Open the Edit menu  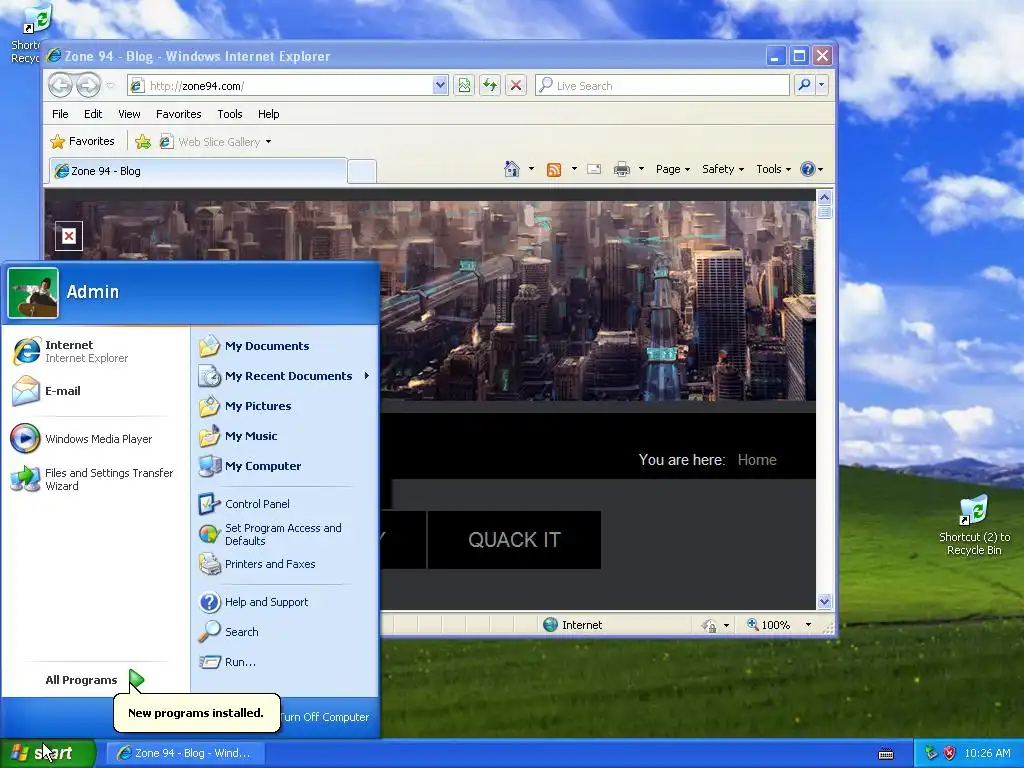pos(93,114)
